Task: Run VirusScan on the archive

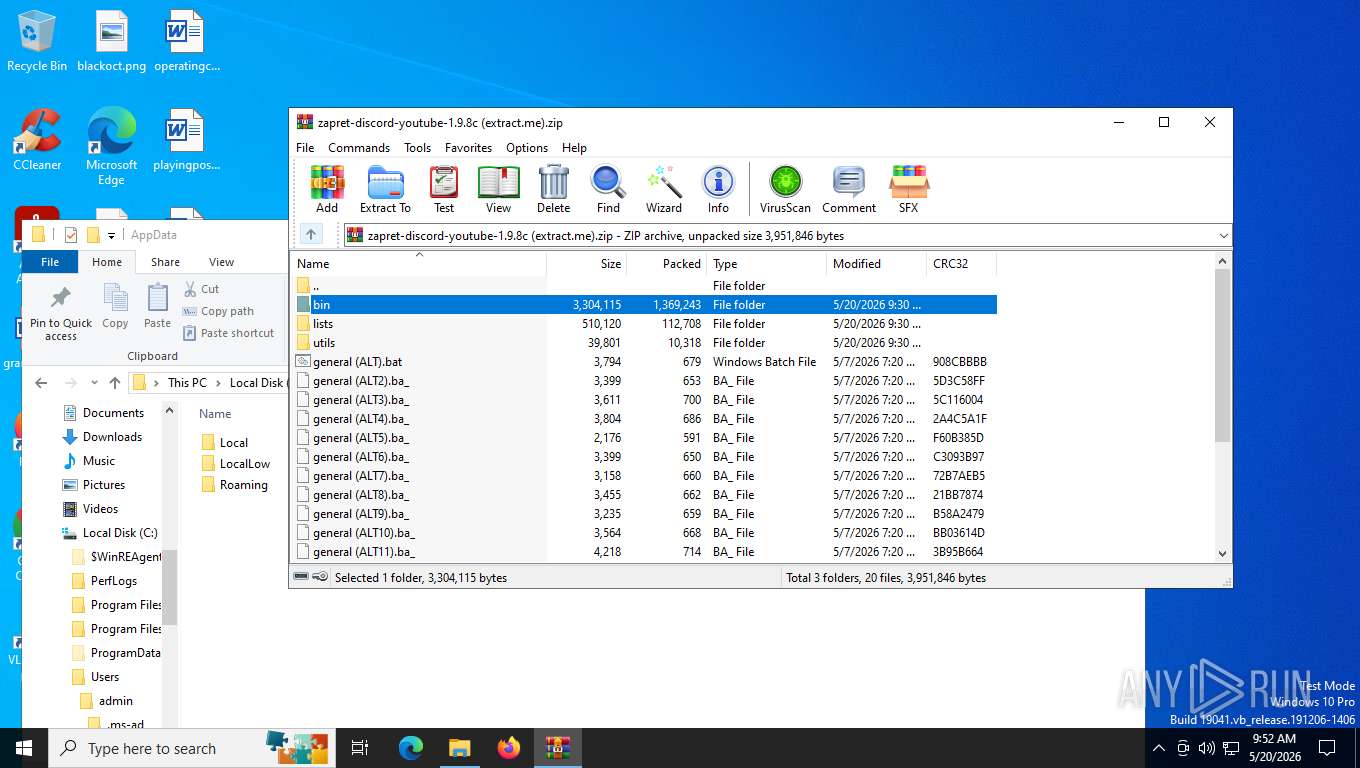Action: point(785,189)
